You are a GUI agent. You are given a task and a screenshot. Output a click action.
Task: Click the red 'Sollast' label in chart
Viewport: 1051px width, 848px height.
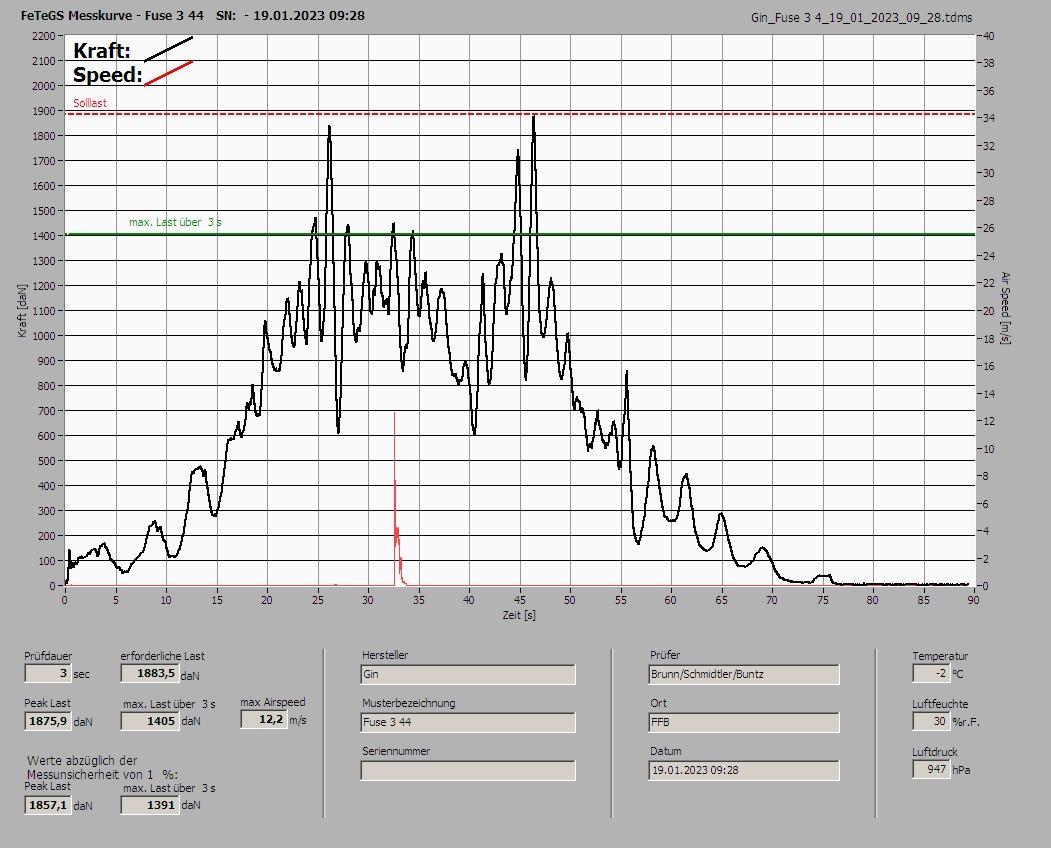tap(90, 103)
